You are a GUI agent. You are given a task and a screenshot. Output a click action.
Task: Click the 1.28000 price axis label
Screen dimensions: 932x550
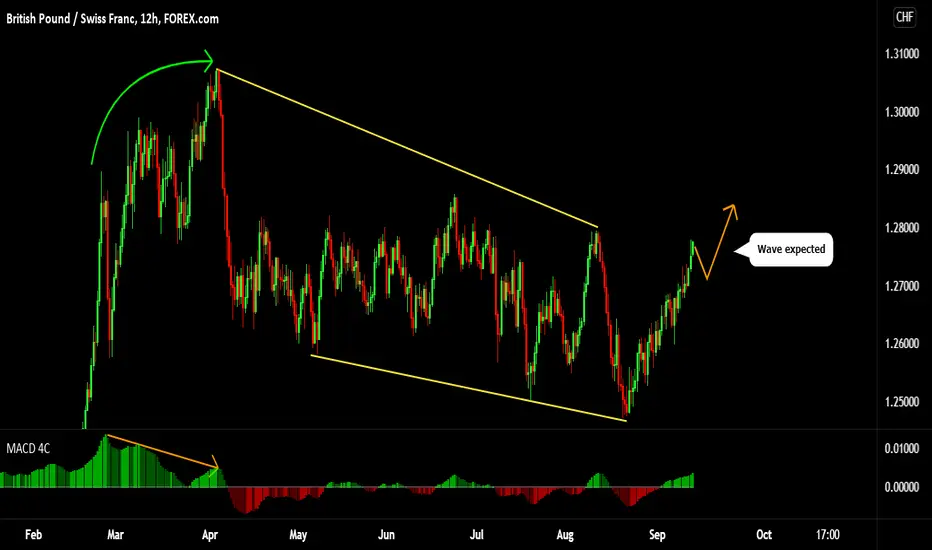coord(902,228)
